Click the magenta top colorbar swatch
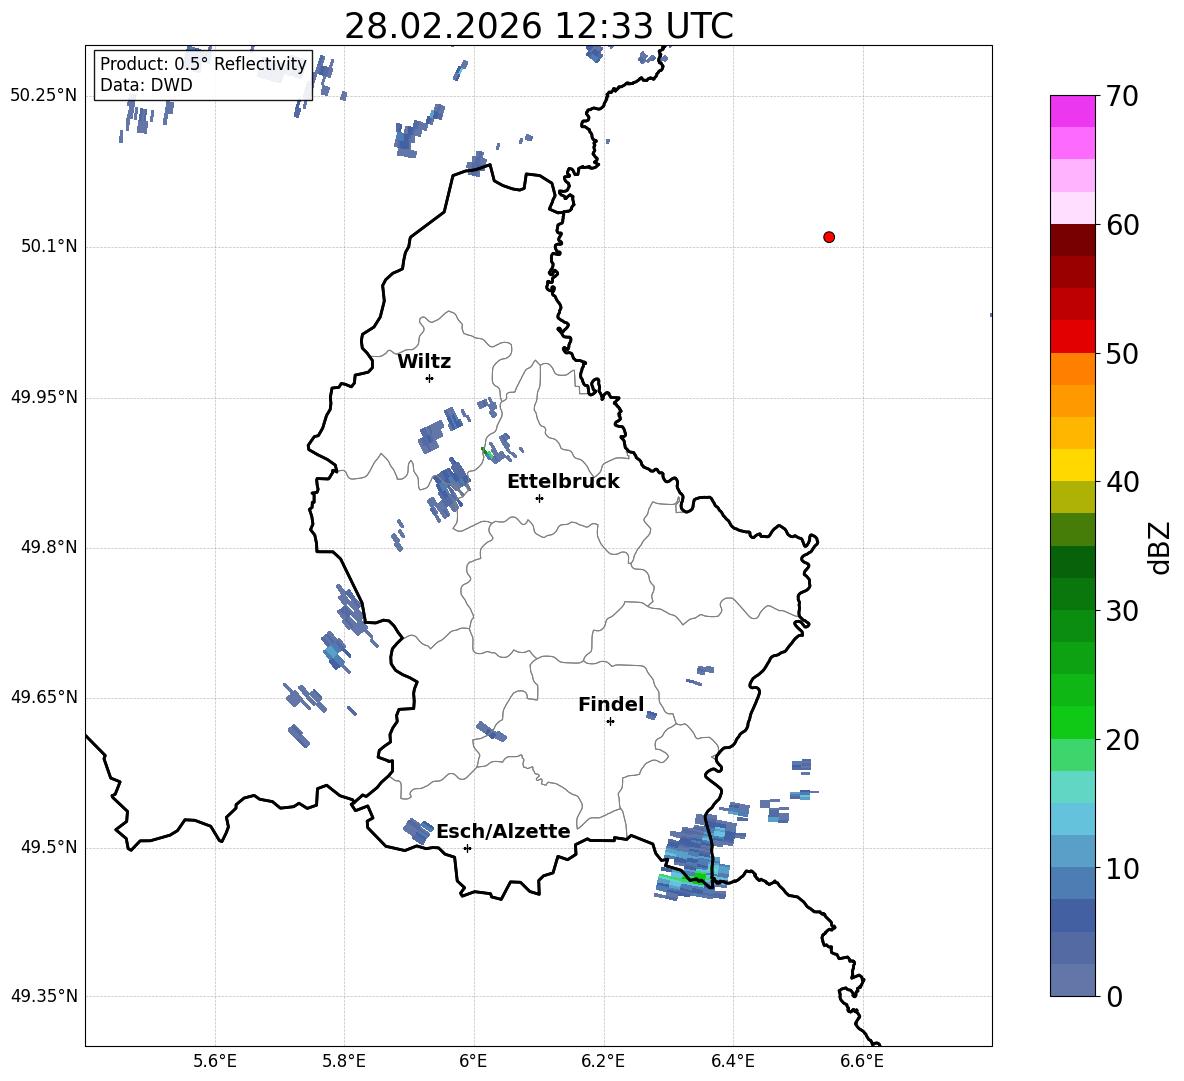 [1072, 111]
